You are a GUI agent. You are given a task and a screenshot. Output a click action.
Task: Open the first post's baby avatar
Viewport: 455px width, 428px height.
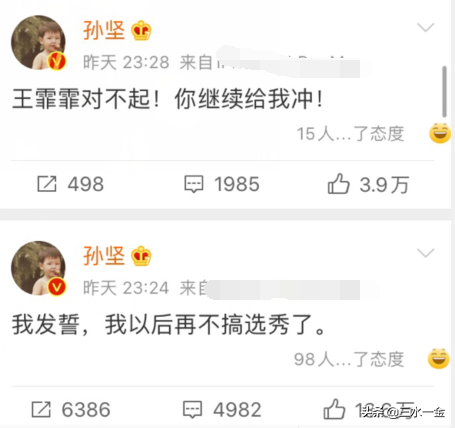(x=38, y=42)
